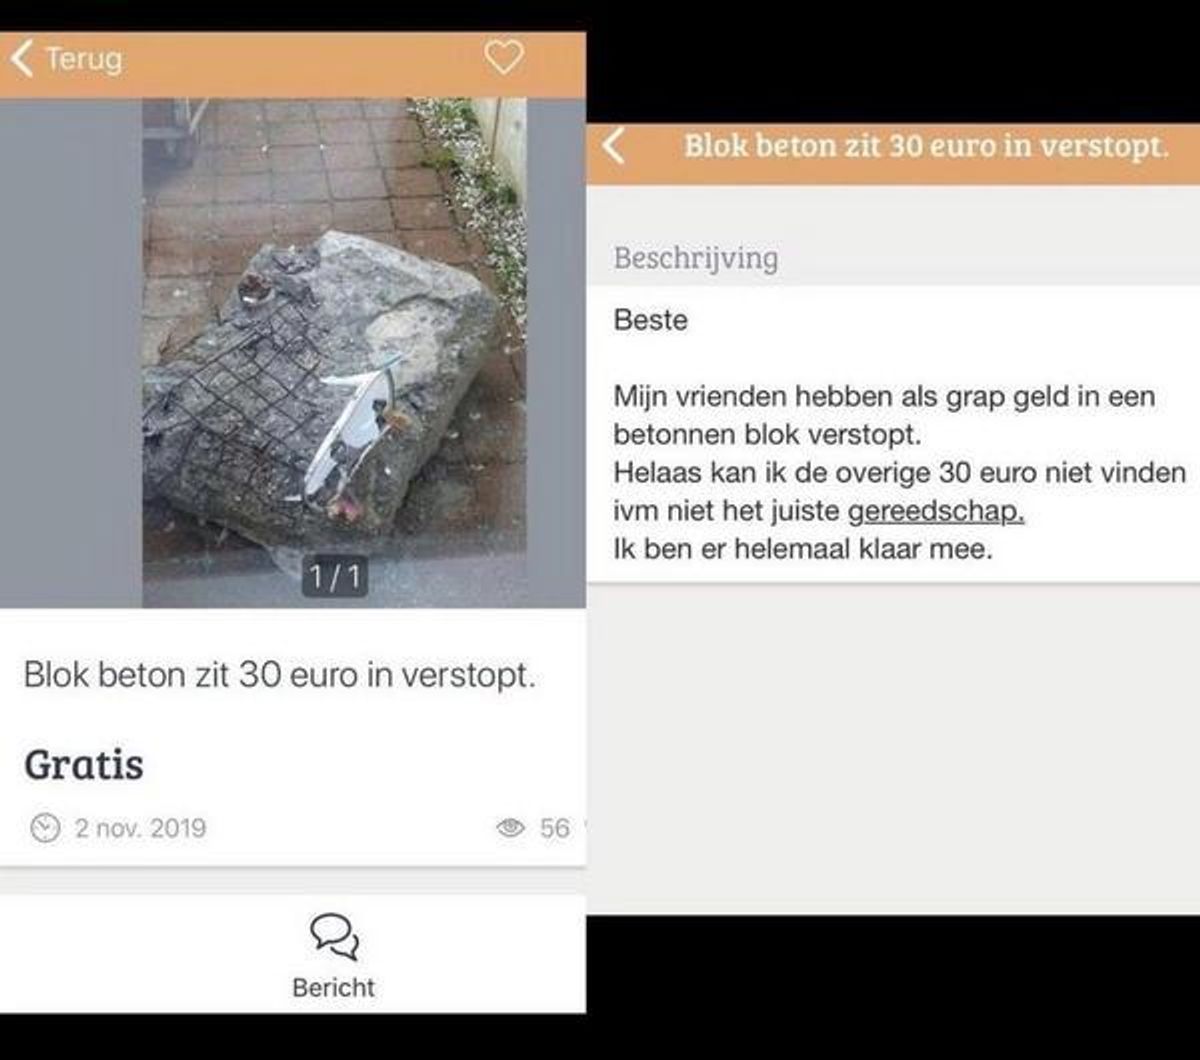This screenshot has height=1060, width=1200.
Task: Tap the Terug back arrow
Action: click(23, 59)
